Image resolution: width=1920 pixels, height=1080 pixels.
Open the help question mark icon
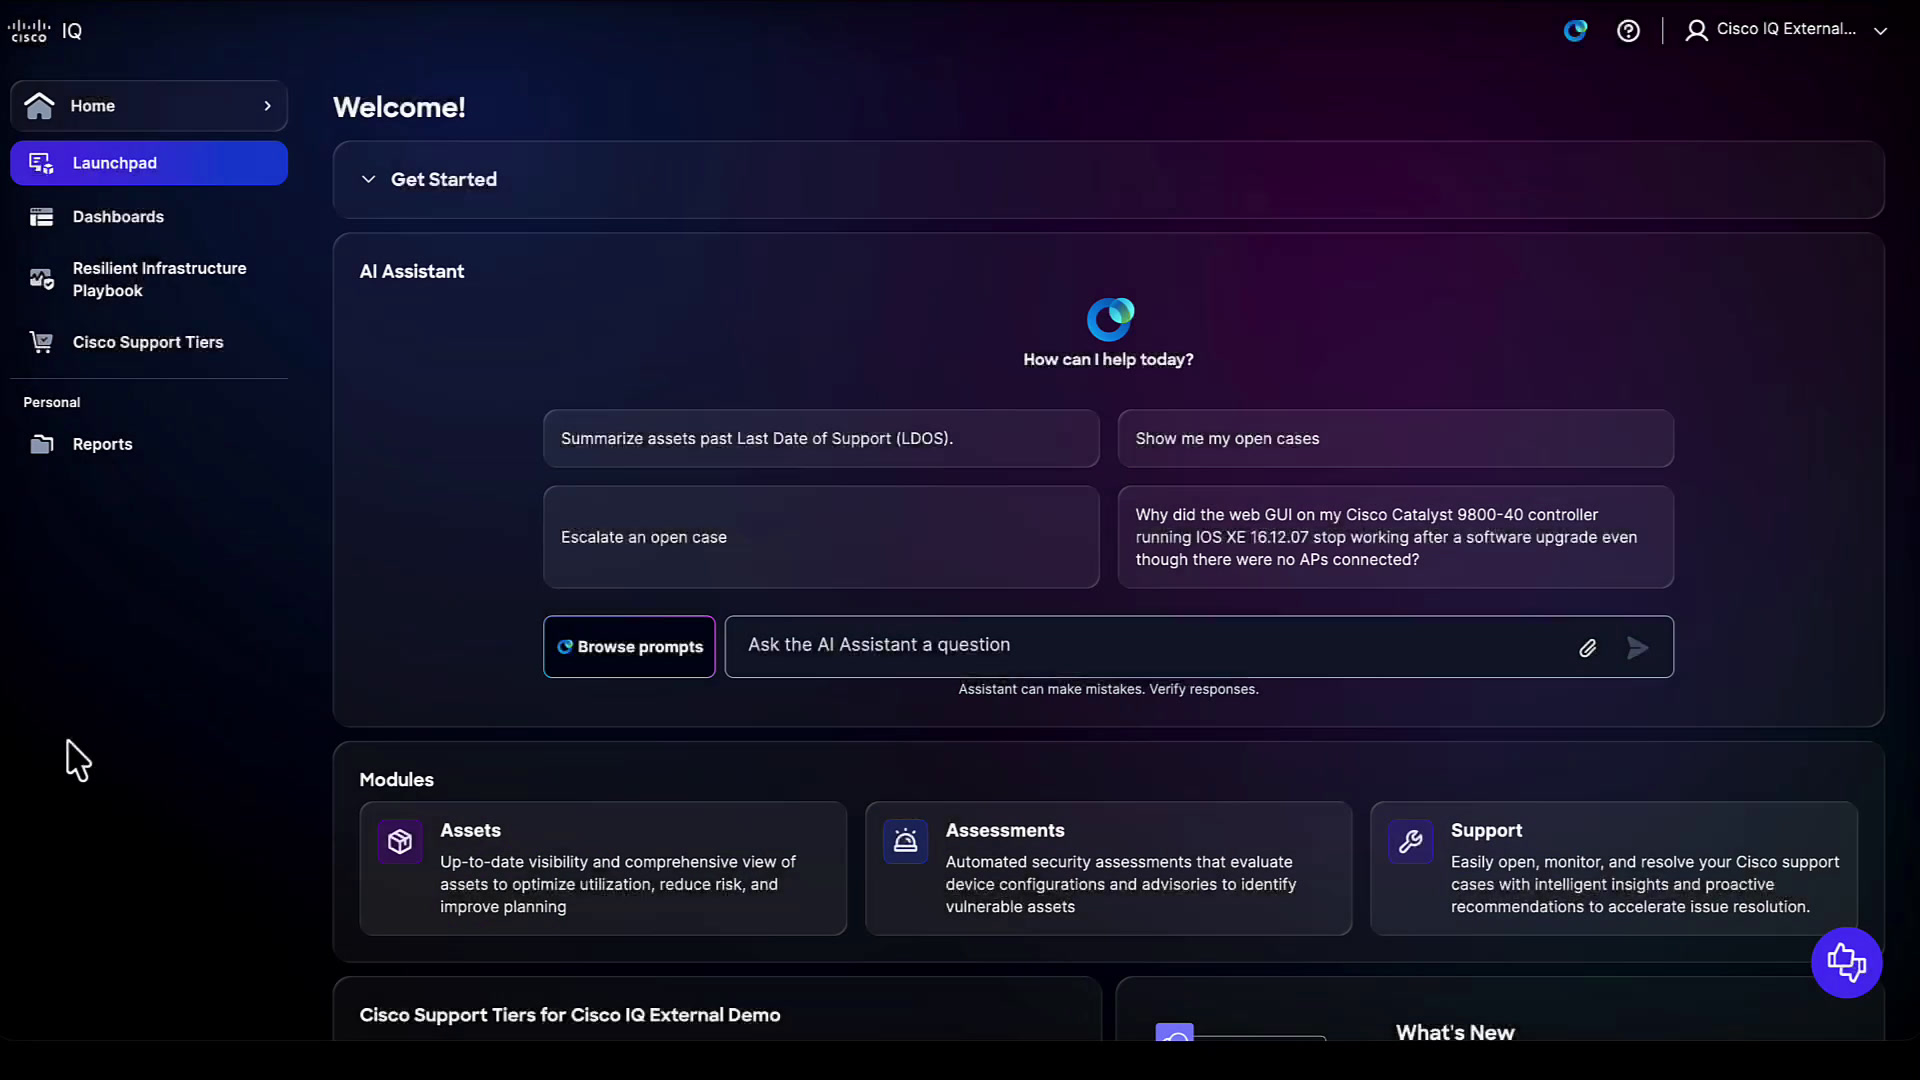coord(1628,31)
